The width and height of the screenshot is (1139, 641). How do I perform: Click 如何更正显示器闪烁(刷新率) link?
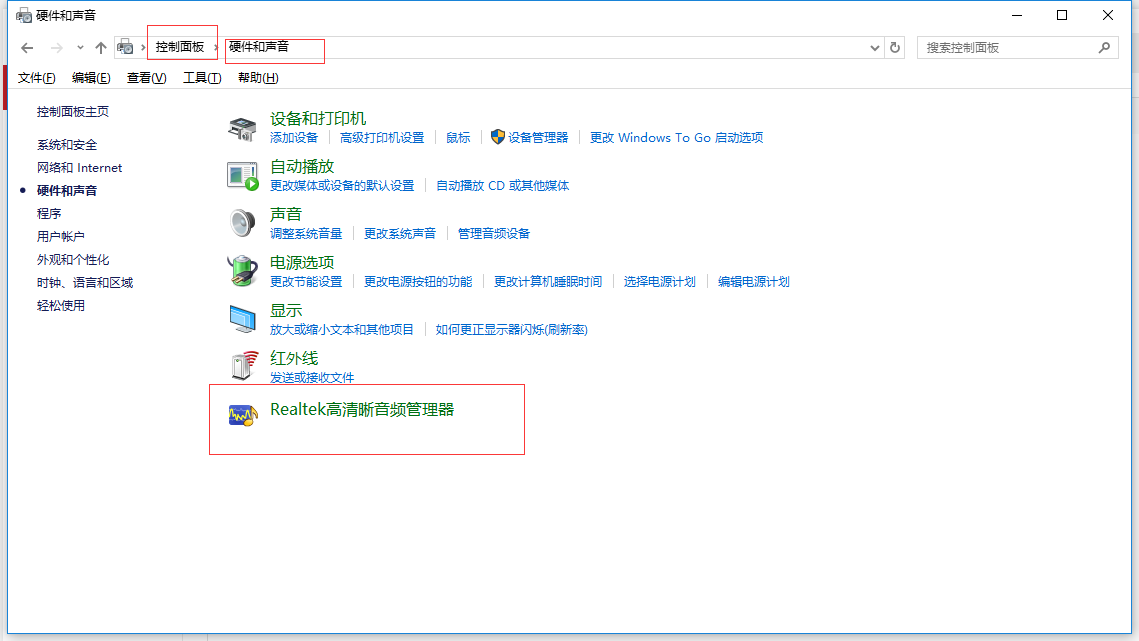click(511, 329)
